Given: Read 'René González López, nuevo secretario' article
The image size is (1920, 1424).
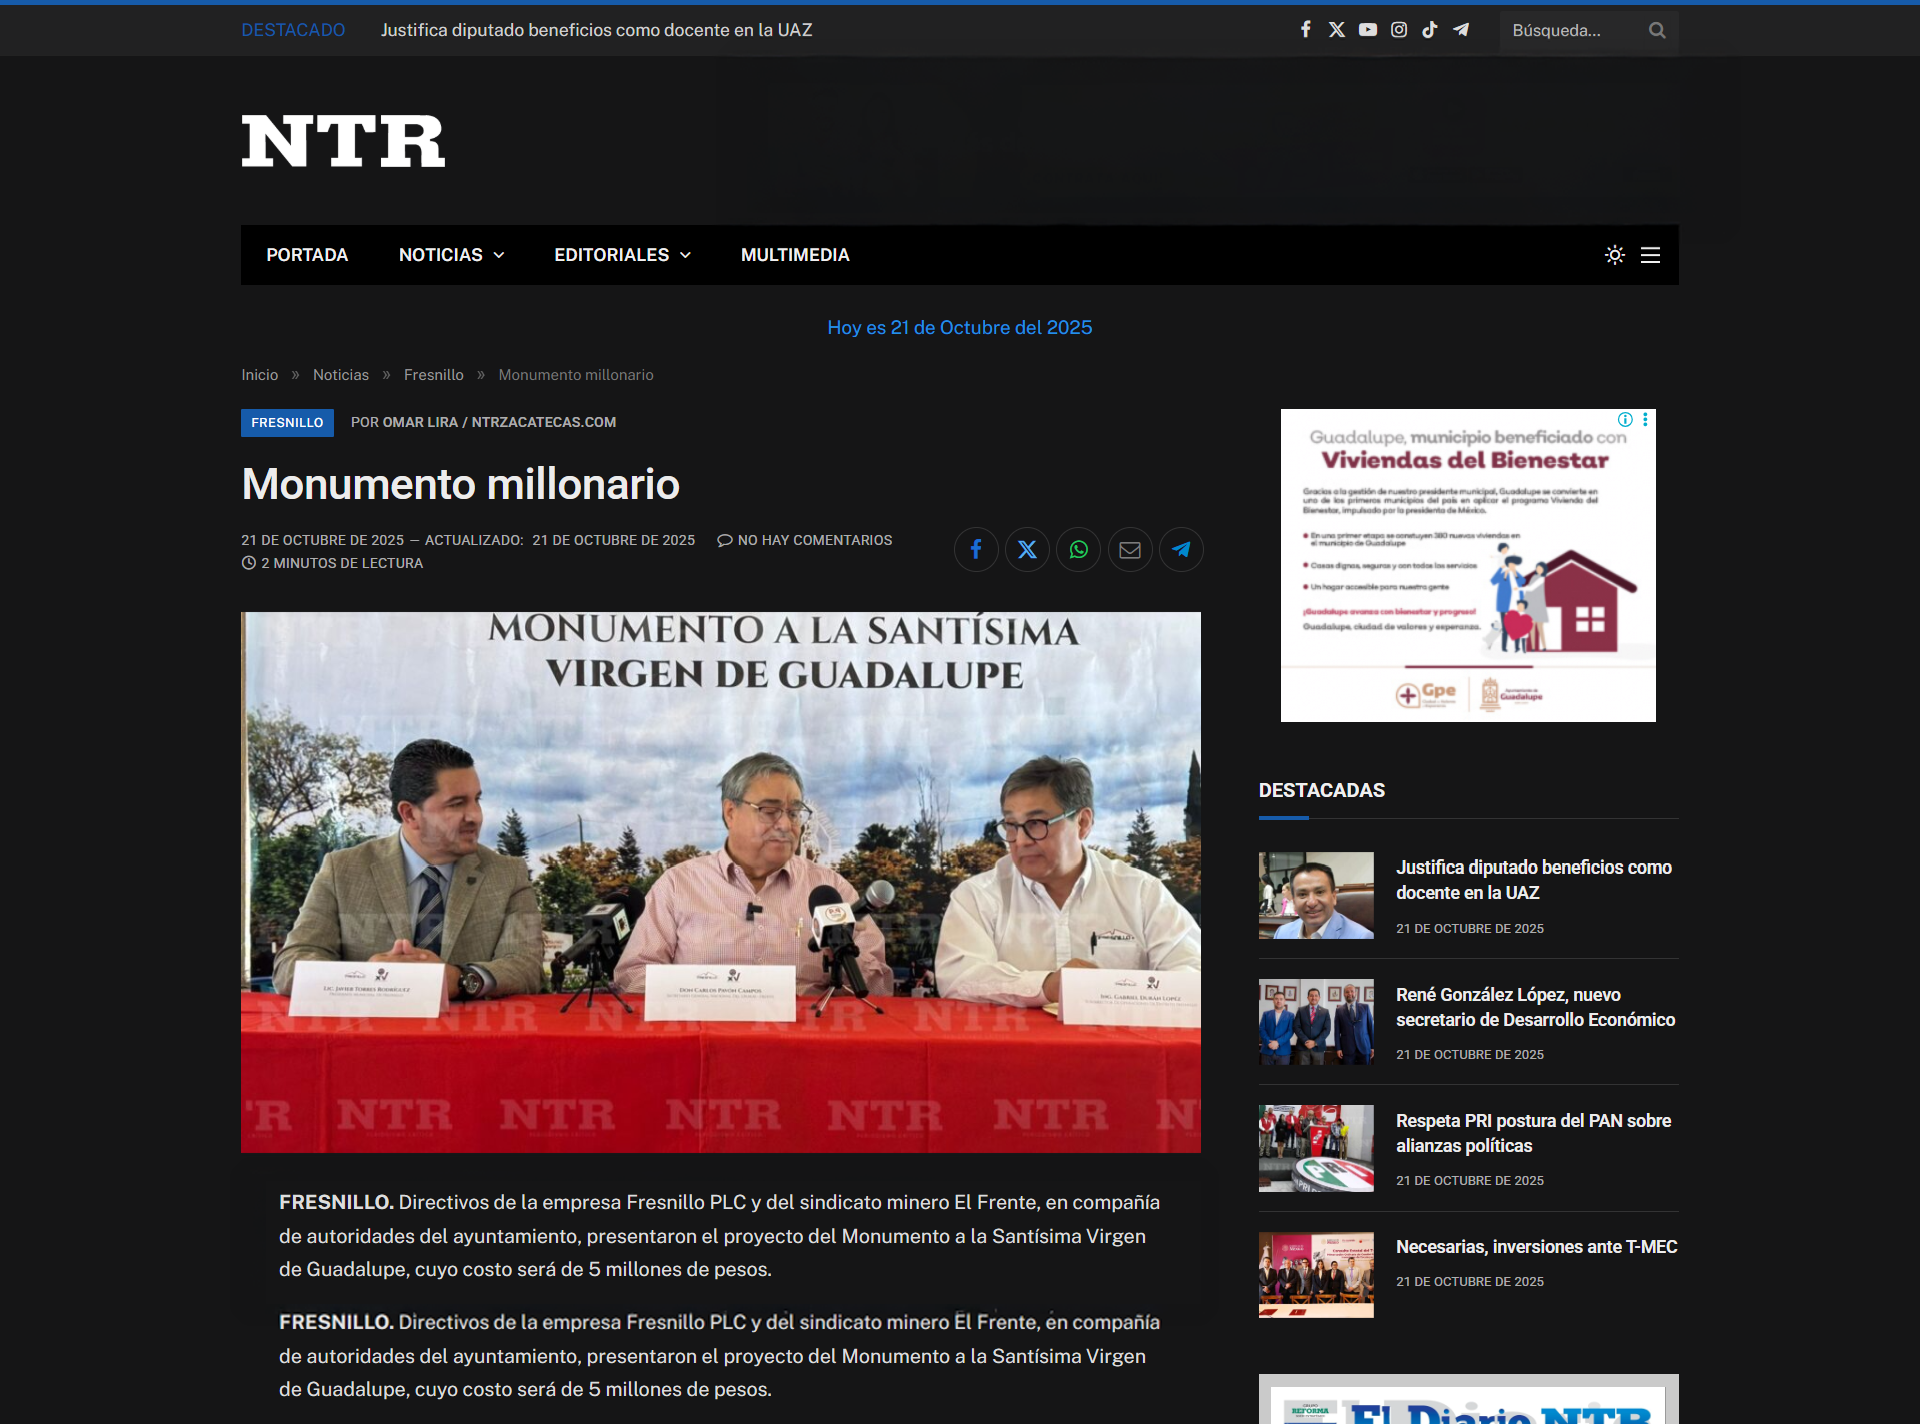Looking at the screenshot, I should pos(1536,1007).
